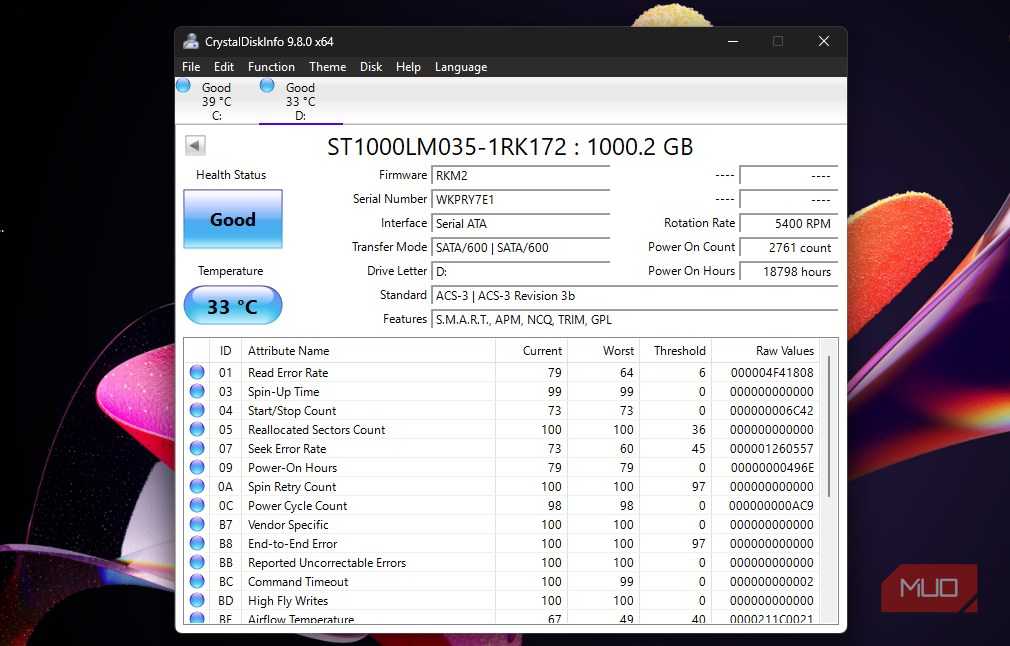Click status orb in Start/Stop Count row

click(197, 410)
